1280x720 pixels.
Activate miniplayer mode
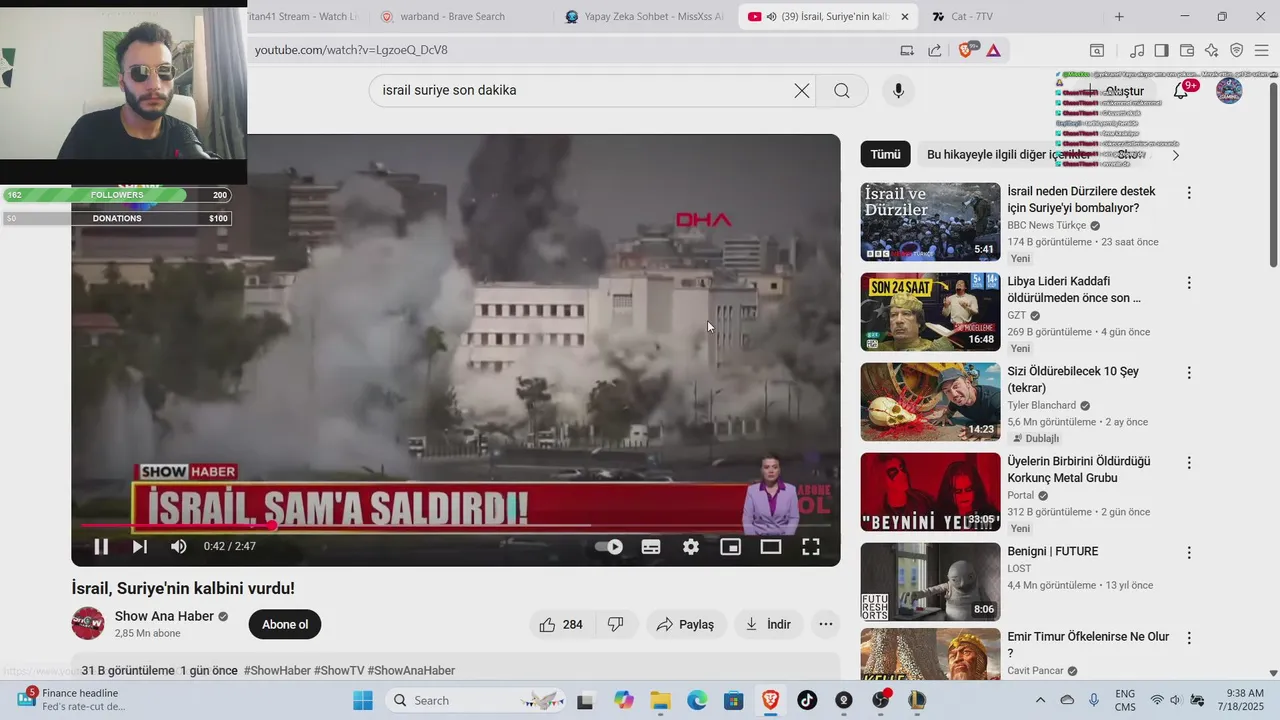point(731,547)
